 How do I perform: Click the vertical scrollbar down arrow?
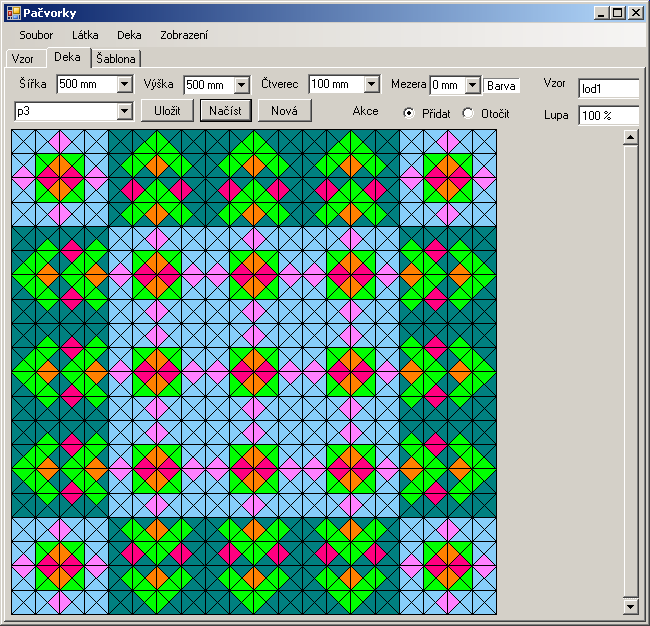[630, 606]
